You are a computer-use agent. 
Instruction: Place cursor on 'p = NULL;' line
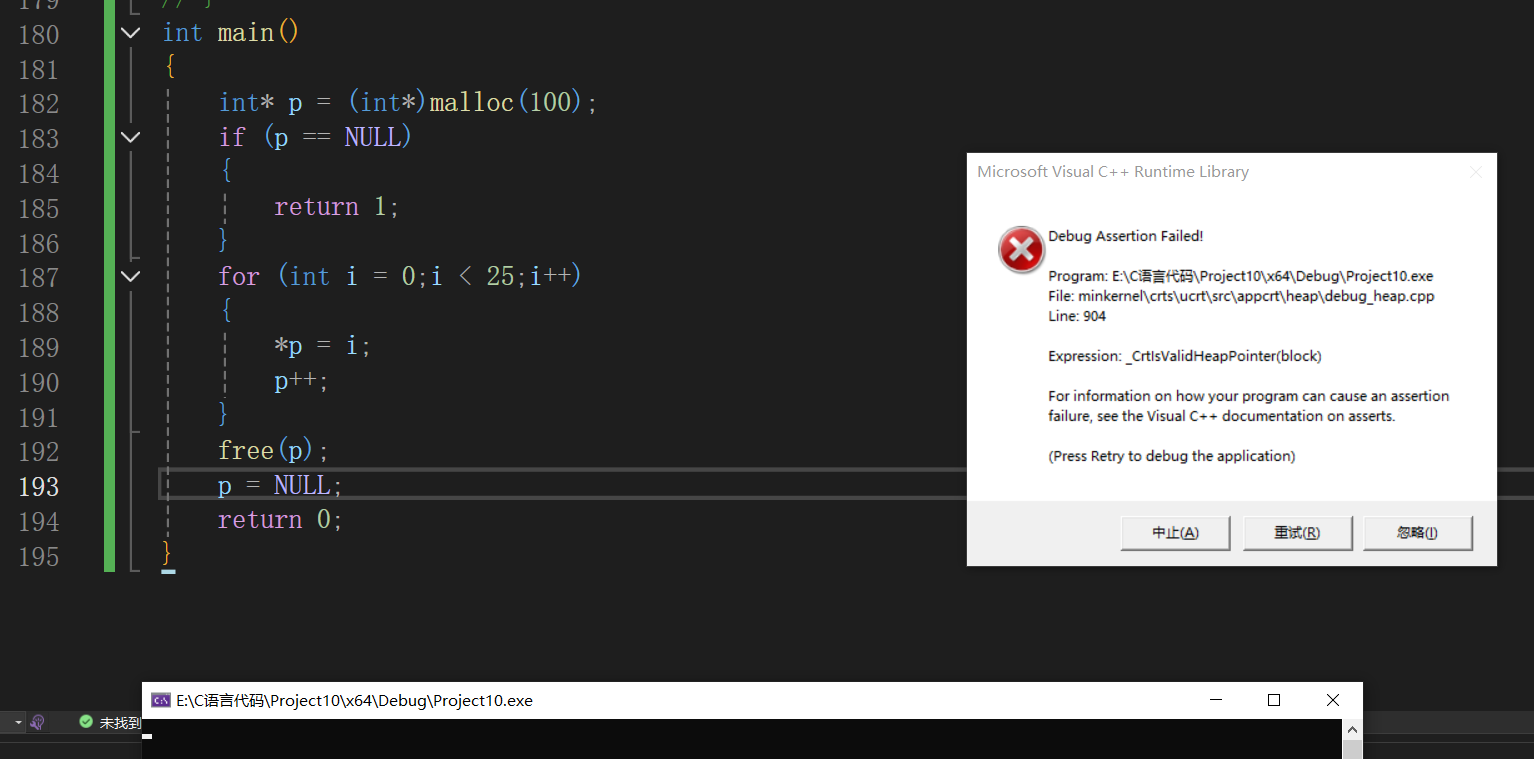pyautogui.click(x=280, y=486)
